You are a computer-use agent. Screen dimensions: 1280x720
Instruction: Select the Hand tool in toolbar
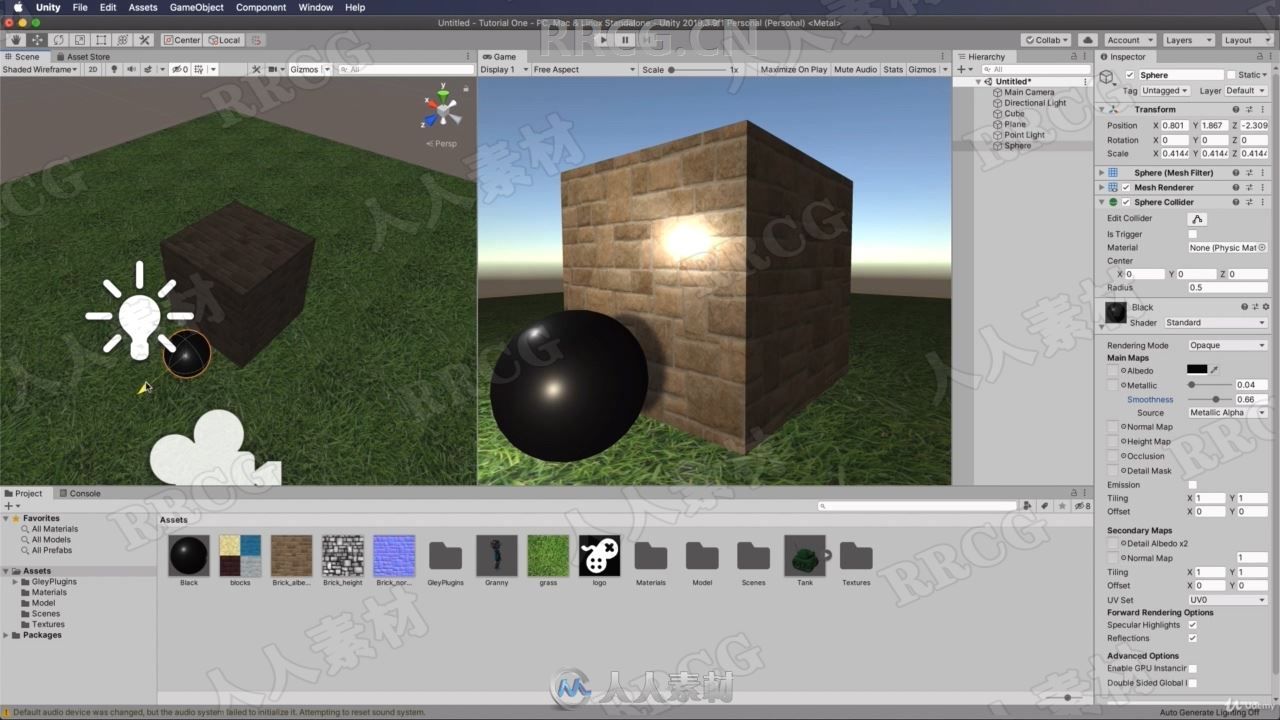pyautogui.click(x=15, y=40)
